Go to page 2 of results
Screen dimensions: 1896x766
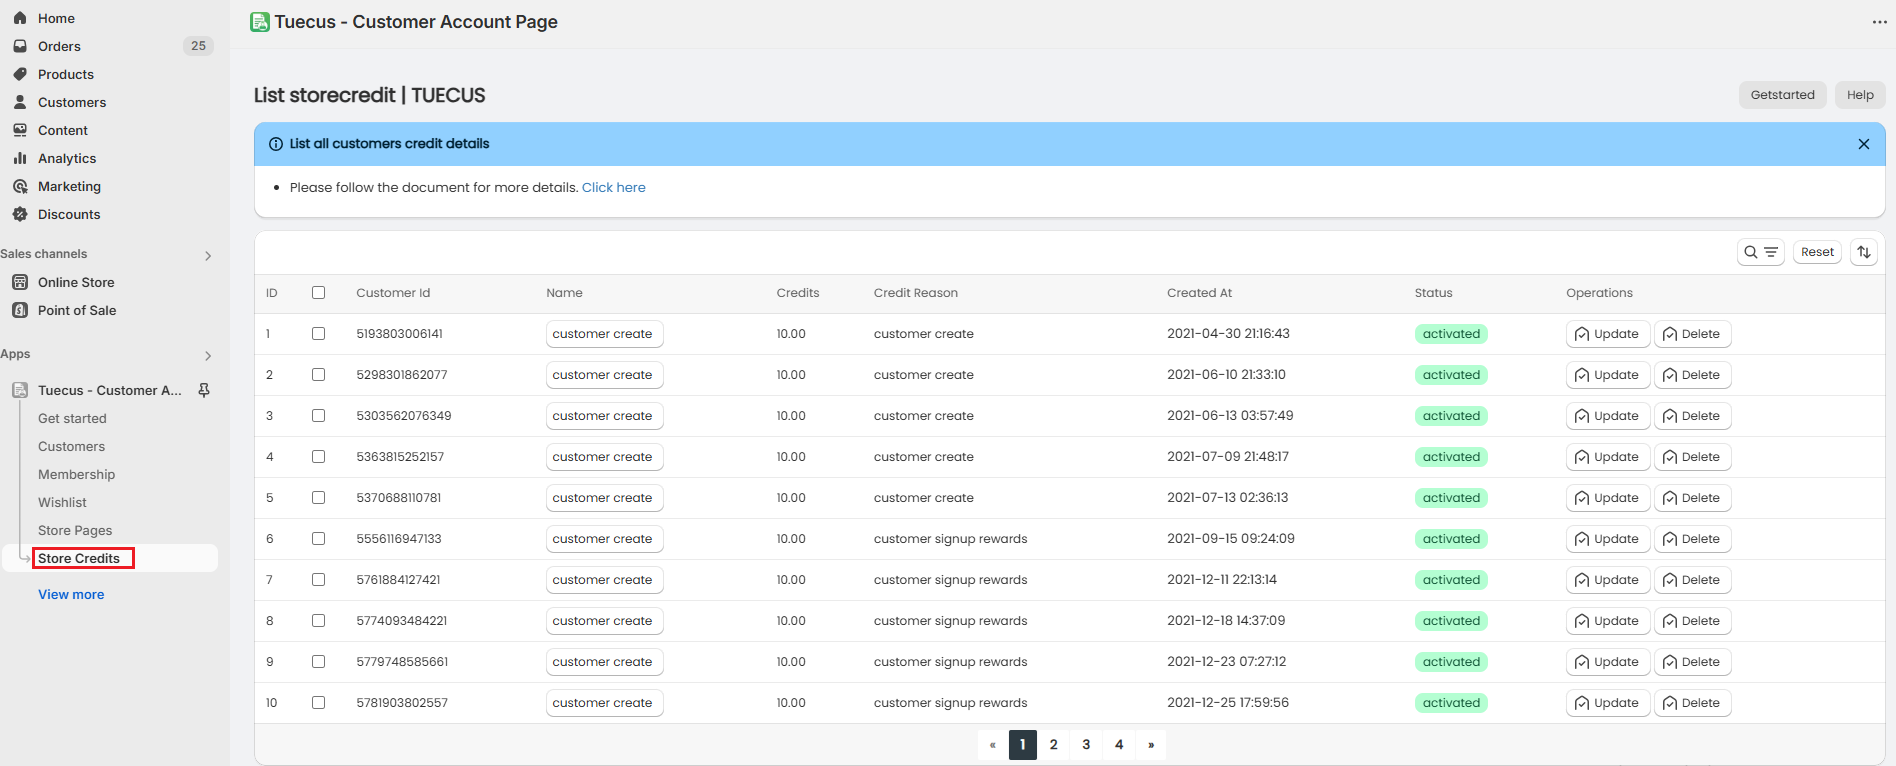coord(1054,745)
